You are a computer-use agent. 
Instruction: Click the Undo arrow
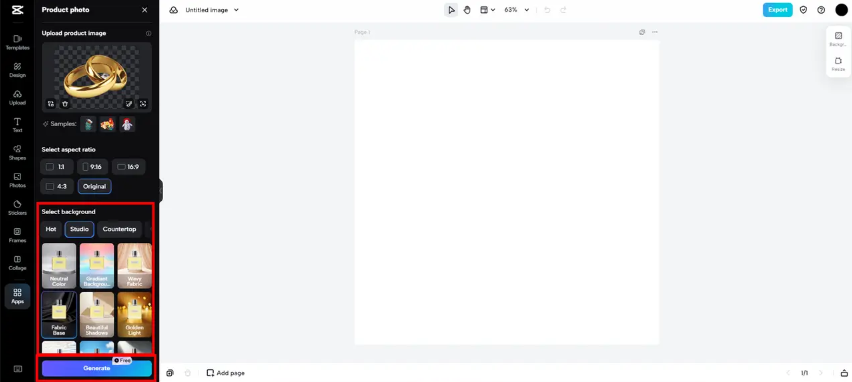(x=547, y=10)
